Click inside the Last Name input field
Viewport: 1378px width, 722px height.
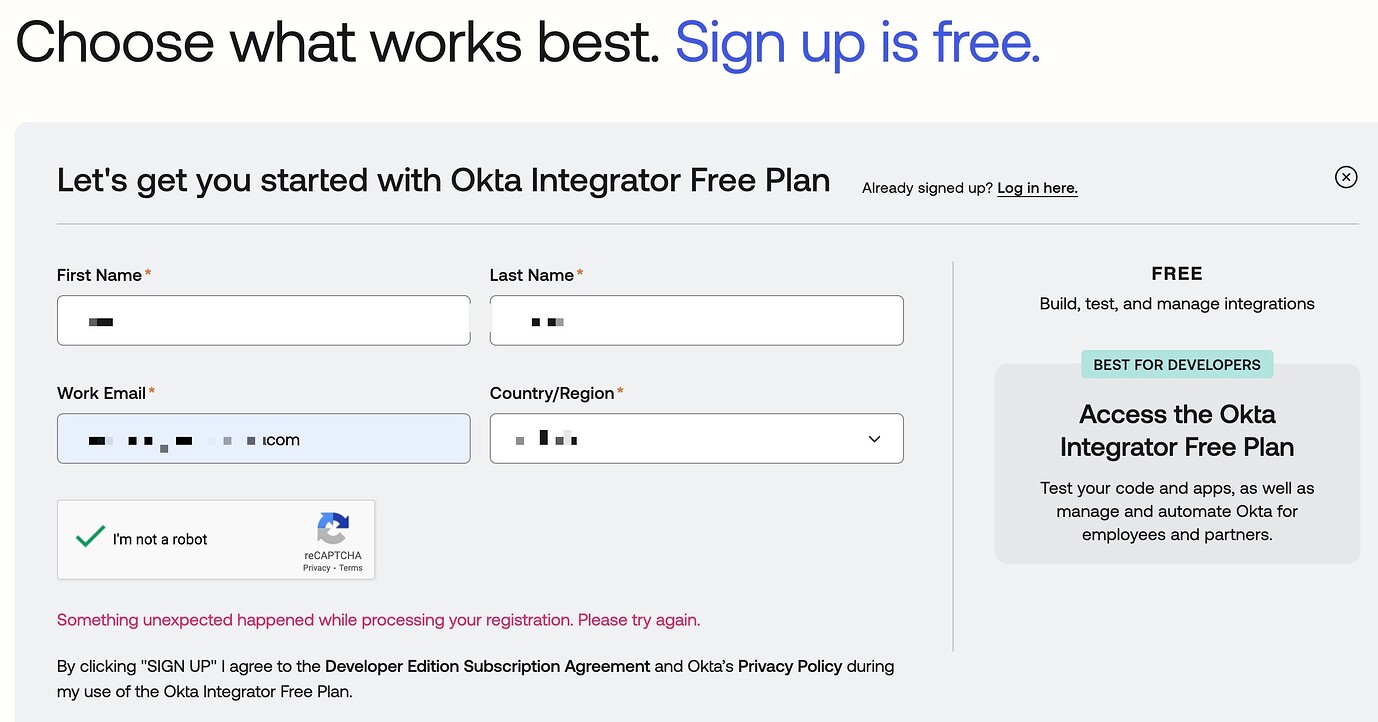(696, 320)
